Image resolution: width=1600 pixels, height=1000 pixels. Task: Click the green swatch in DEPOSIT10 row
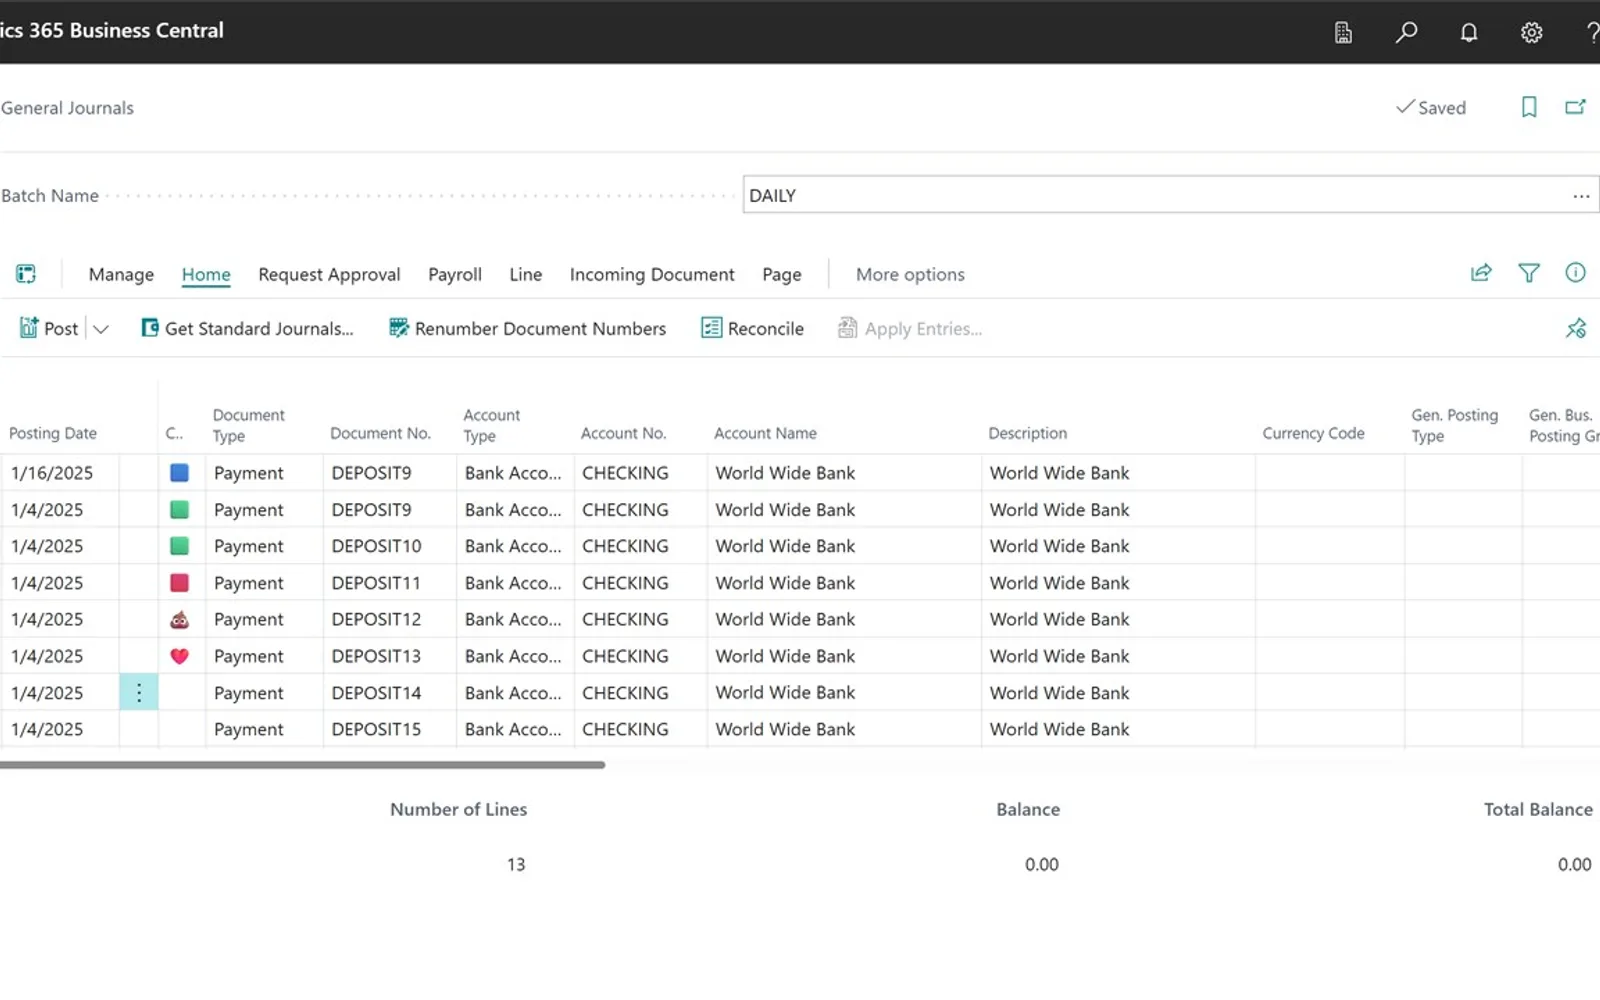[180, 546]
